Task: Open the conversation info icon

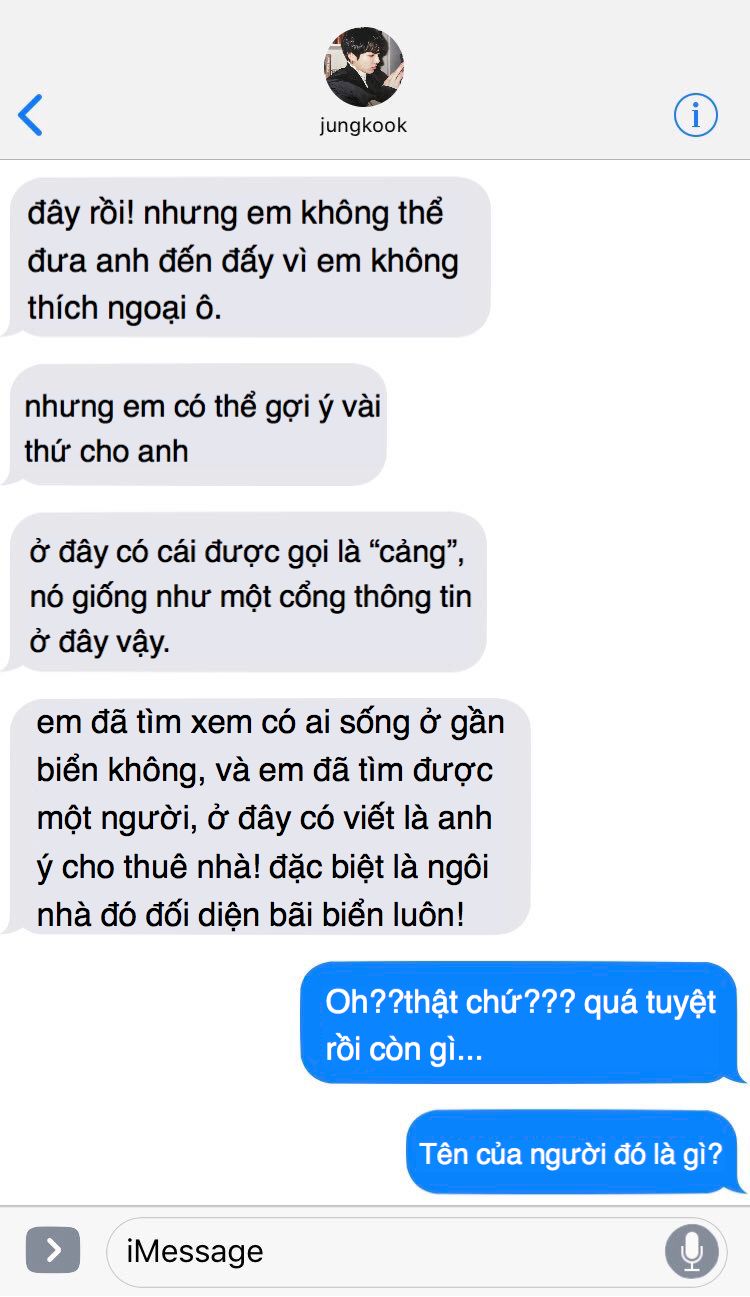Action: click(x=695, y=115)
